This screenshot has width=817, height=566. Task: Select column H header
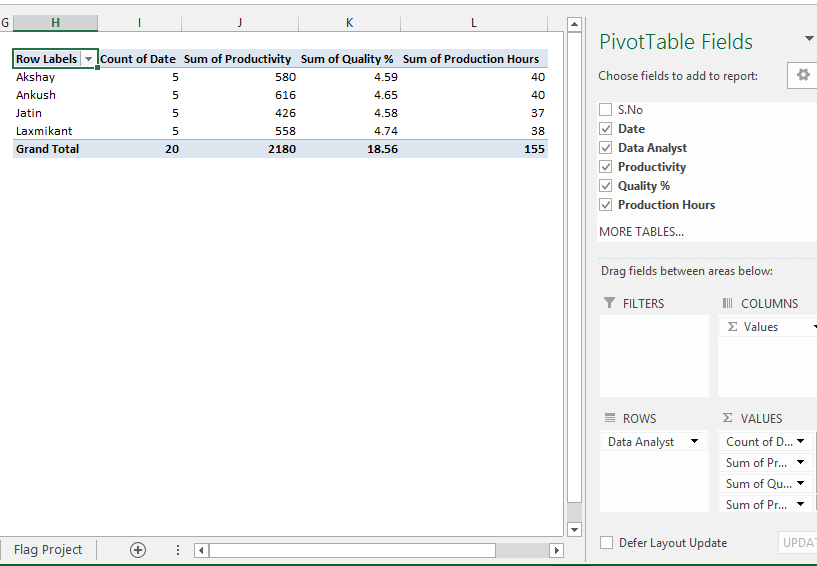55,22
